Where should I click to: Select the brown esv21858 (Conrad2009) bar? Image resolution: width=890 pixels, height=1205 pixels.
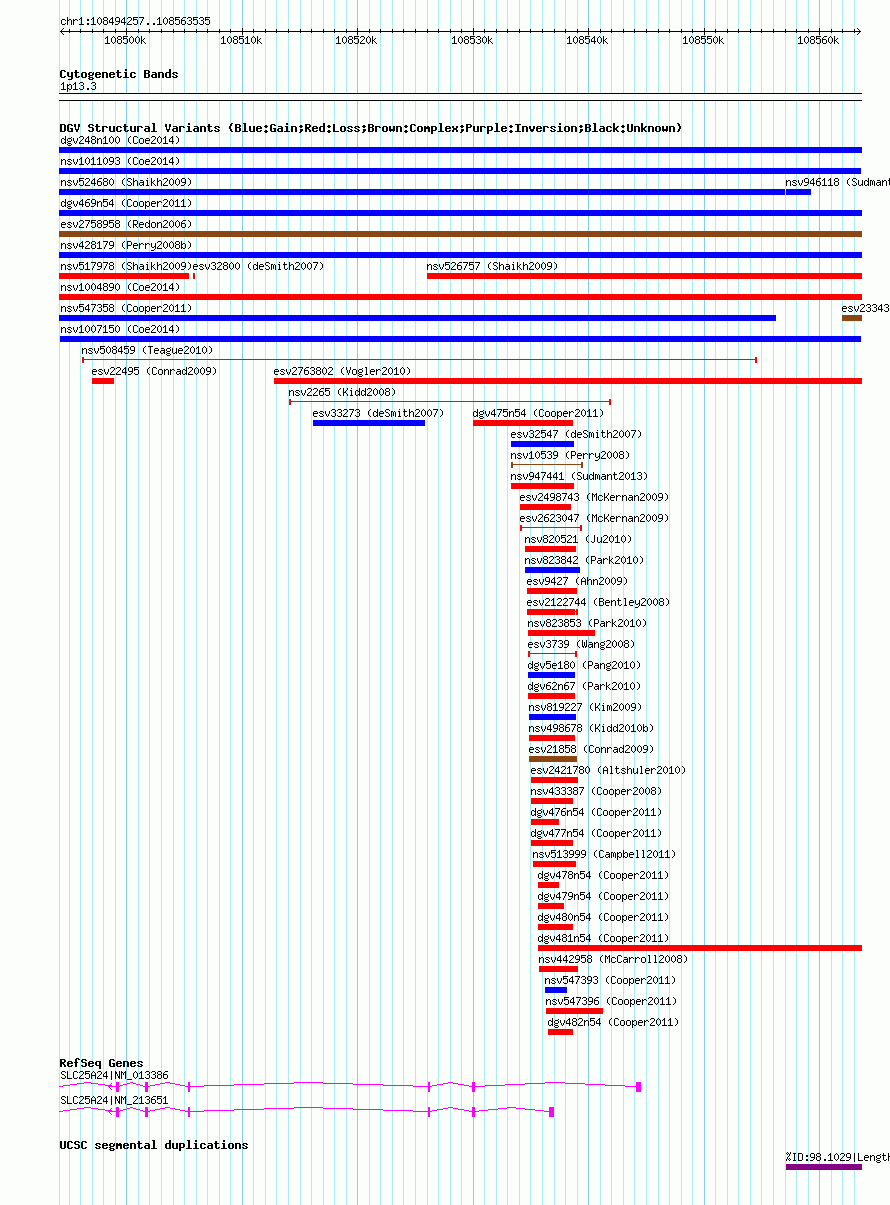coord(553,759)
